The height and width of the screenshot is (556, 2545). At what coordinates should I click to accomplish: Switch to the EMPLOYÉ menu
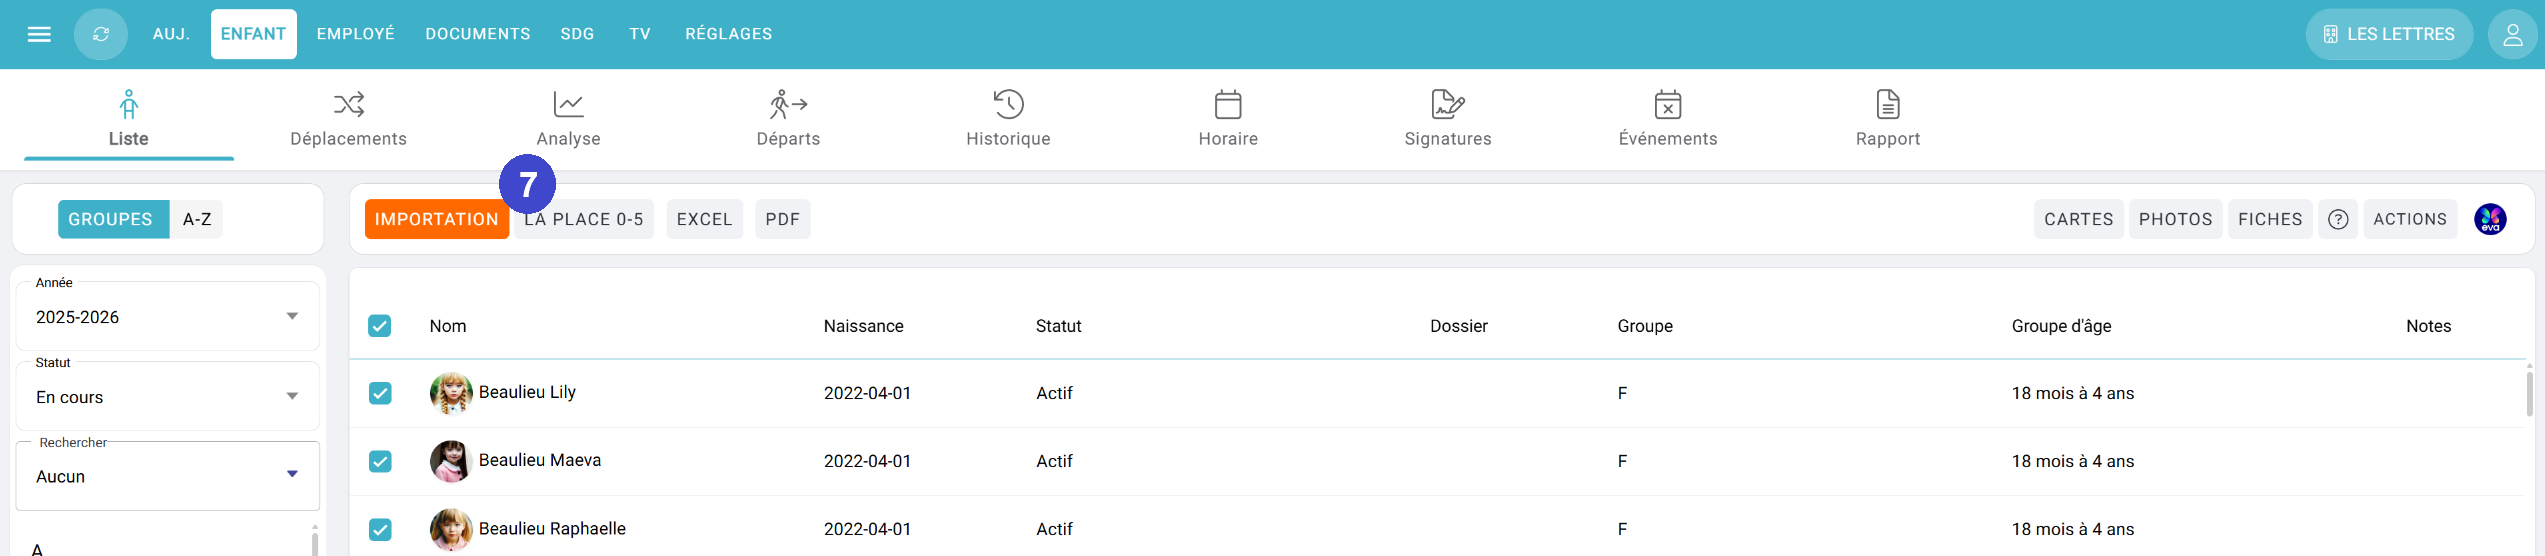(x=355, y=34)
